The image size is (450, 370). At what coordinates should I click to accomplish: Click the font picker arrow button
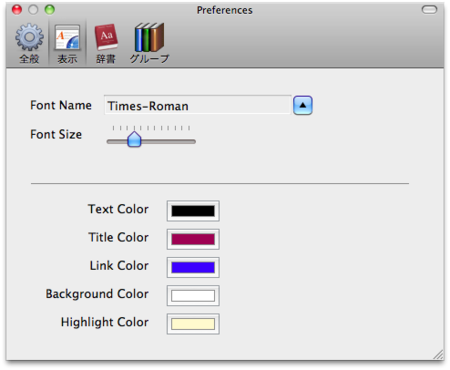[303, 105]
